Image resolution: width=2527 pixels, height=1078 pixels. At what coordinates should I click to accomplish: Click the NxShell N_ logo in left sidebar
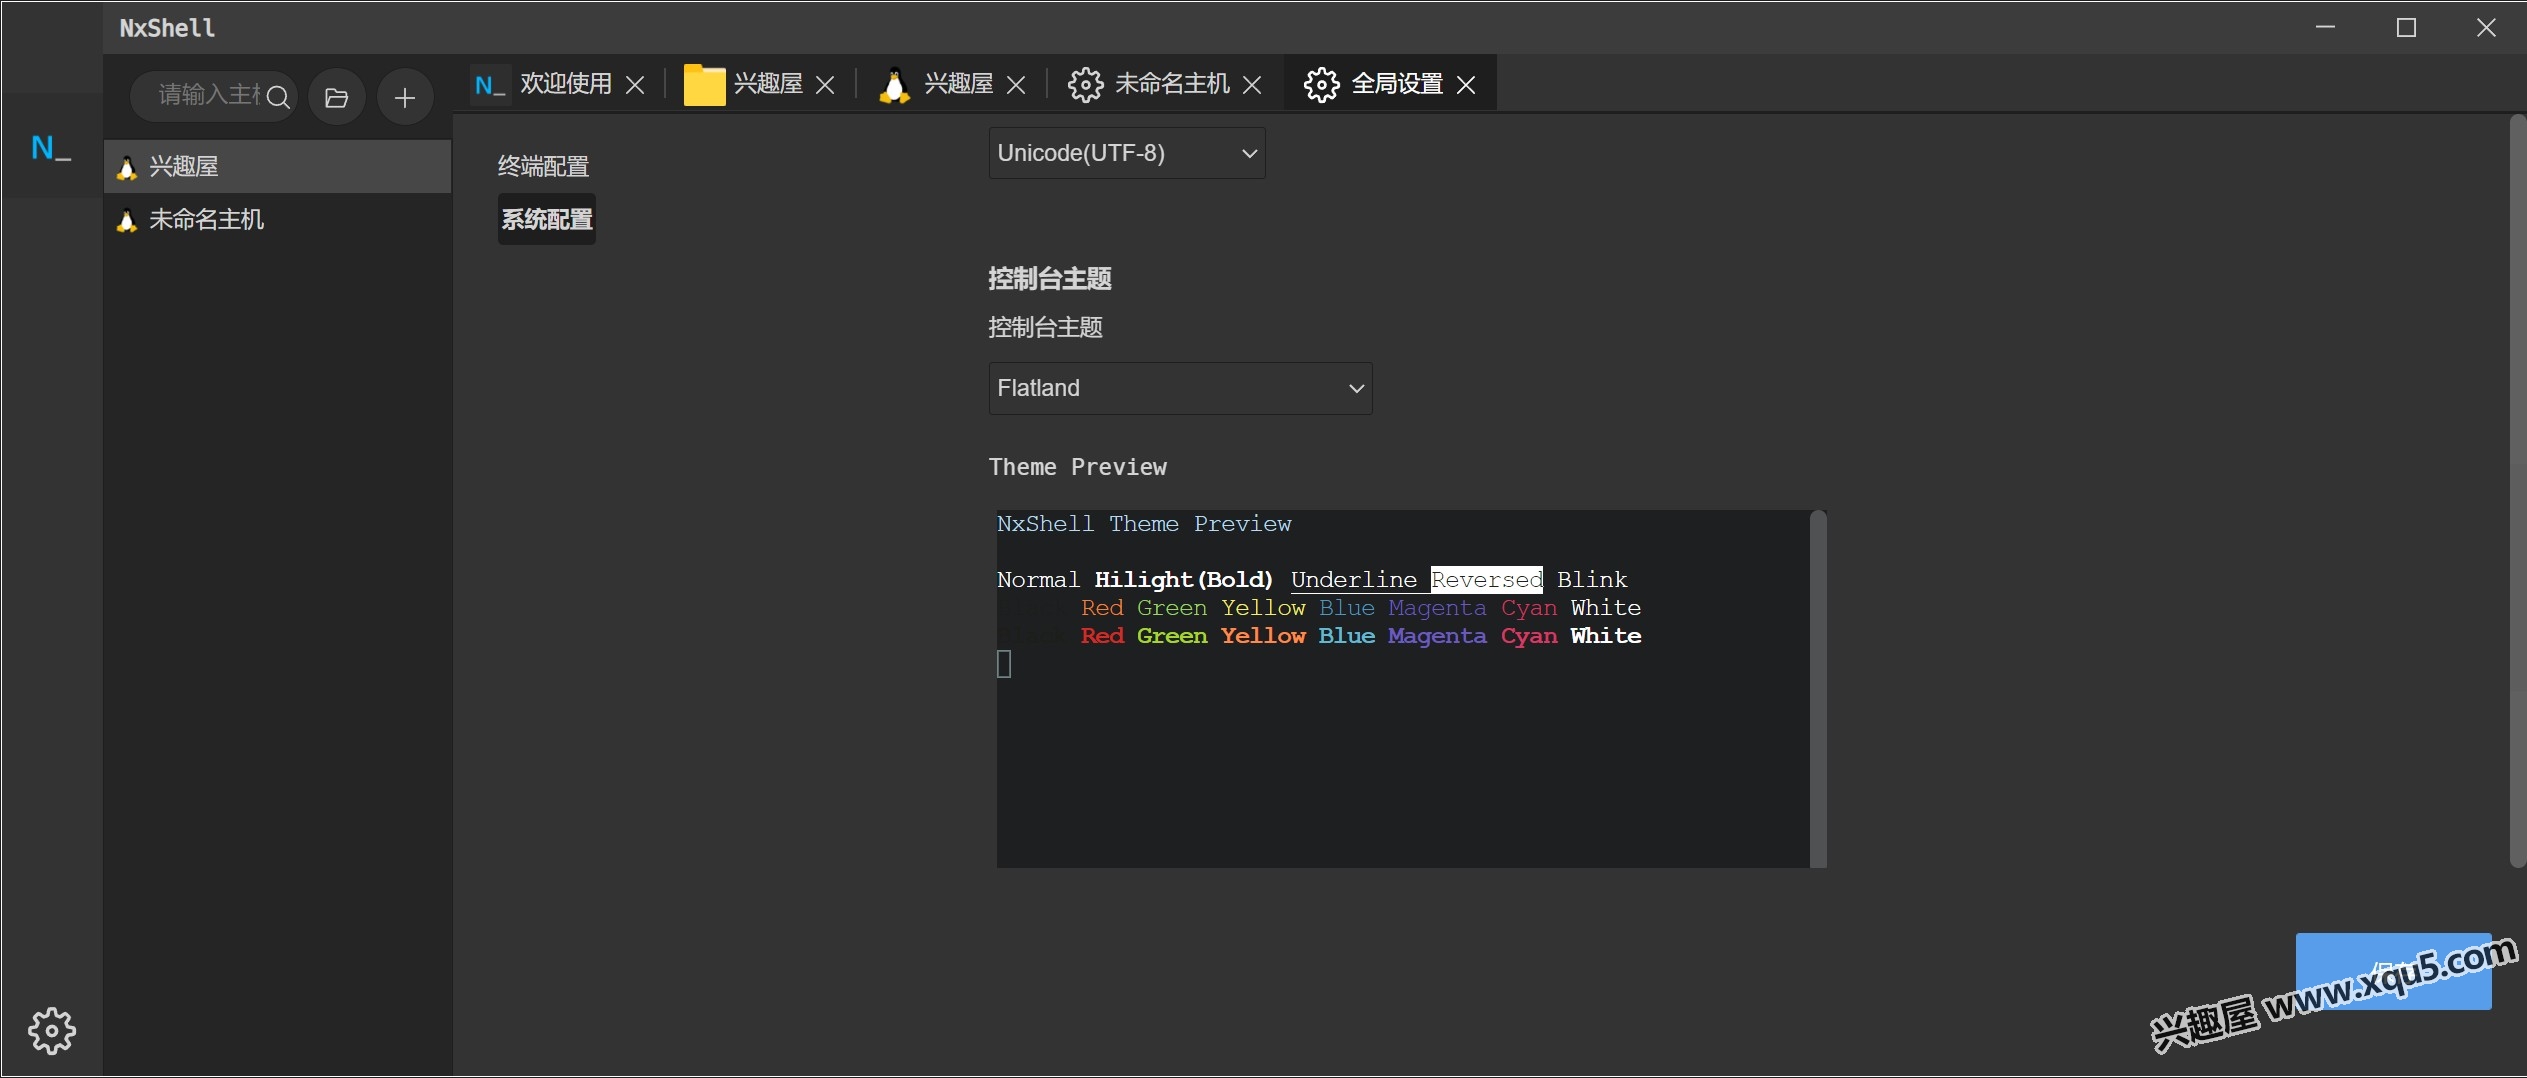click(x=50, y=149)
